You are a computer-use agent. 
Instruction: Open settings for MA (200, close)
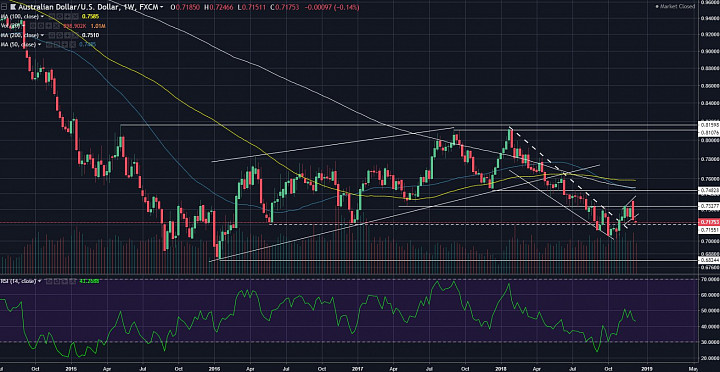click(x=60, y=35)
